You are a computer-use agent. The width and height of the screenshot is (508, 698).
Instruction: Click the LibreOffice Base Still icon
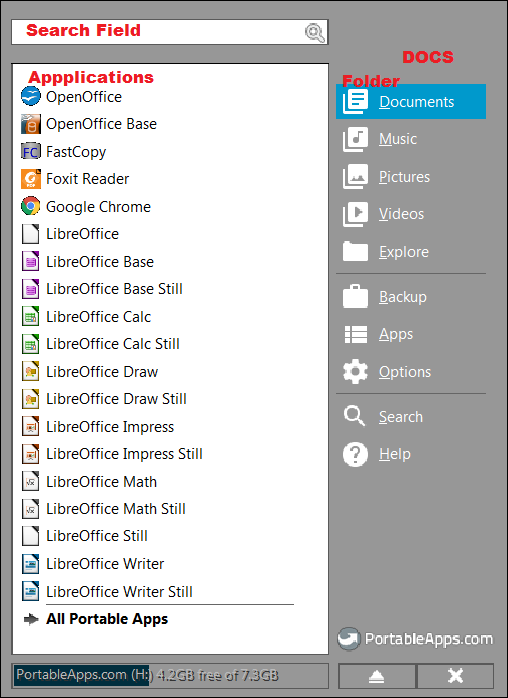click(x=31, y=289)
